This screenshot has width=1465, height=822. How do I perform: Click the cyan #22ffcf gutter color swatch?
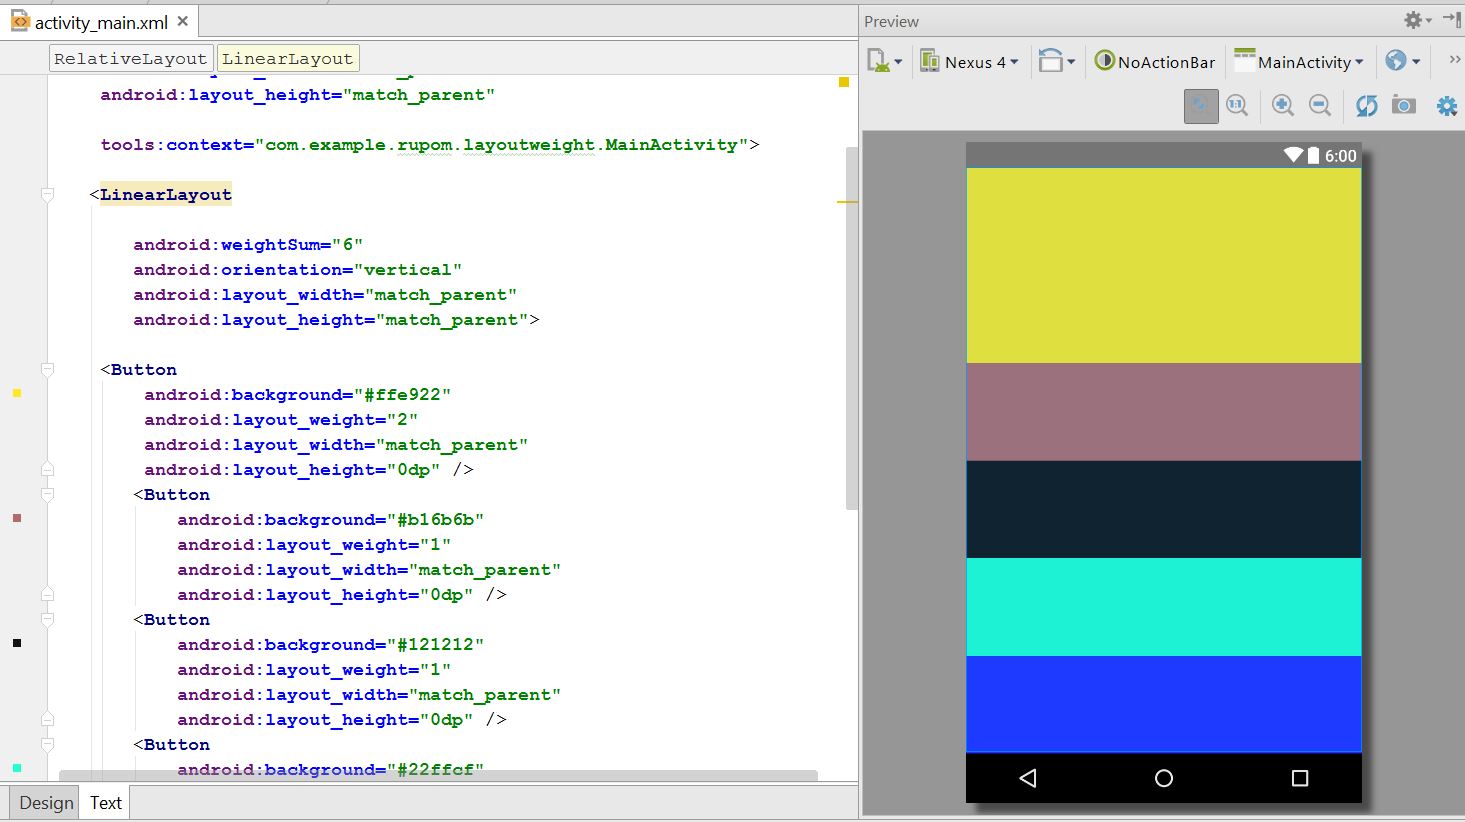17,768
